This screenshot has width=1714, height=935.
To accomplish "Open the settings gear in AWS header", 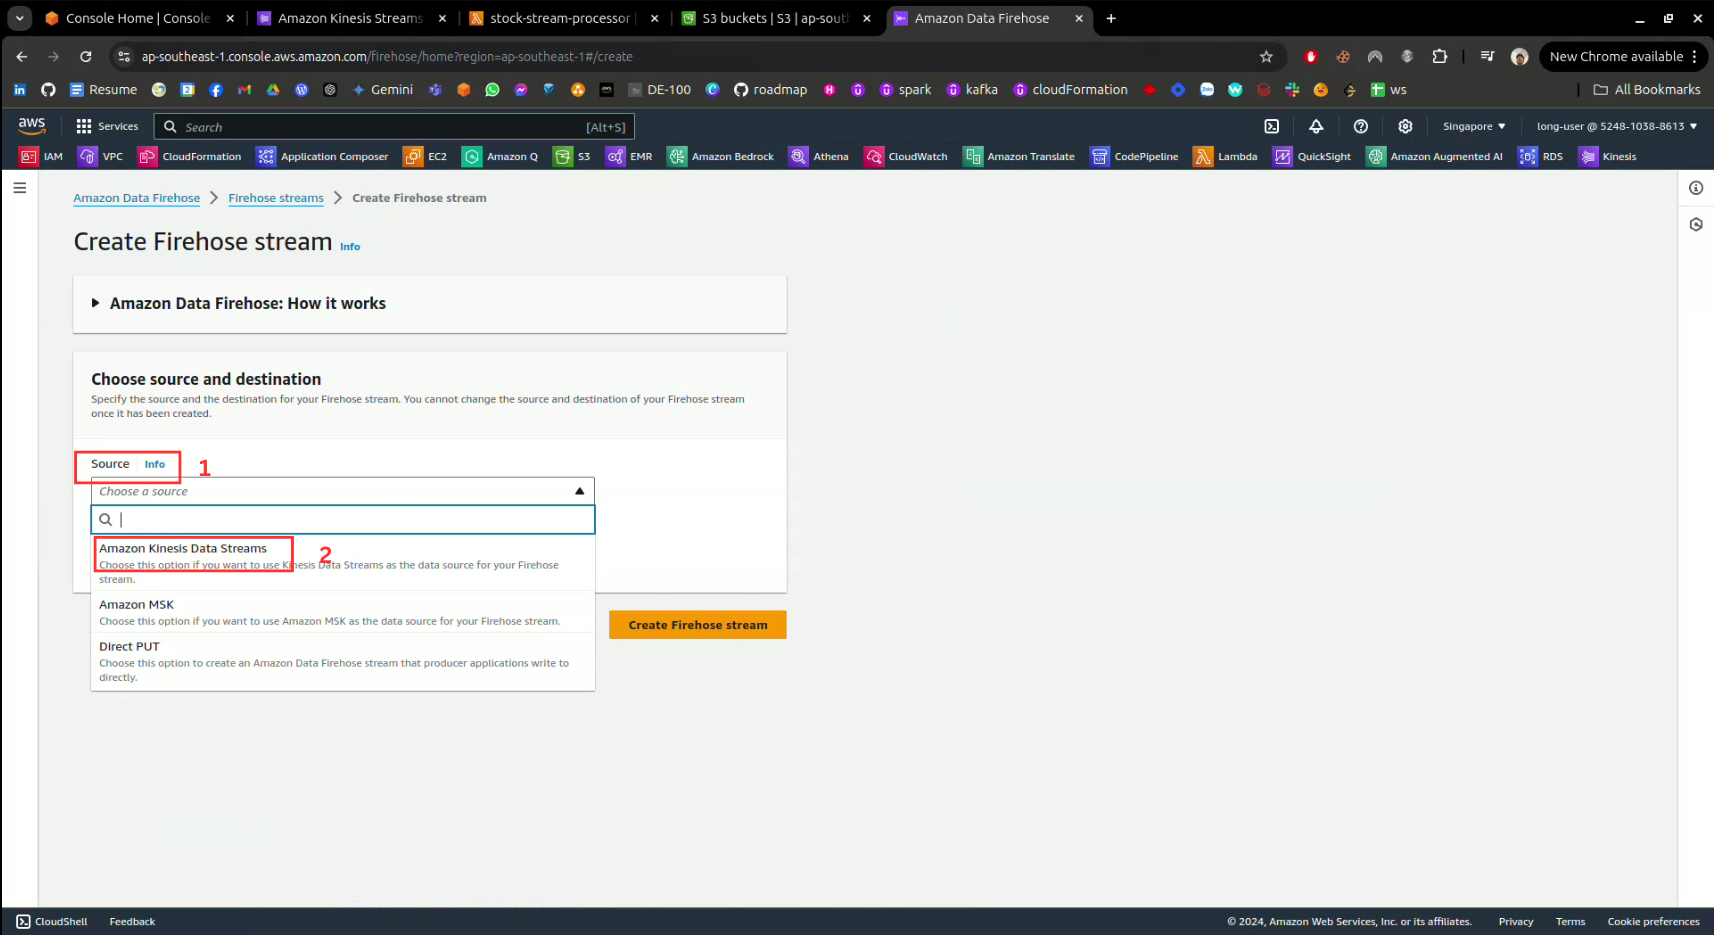I will 1405,126.
